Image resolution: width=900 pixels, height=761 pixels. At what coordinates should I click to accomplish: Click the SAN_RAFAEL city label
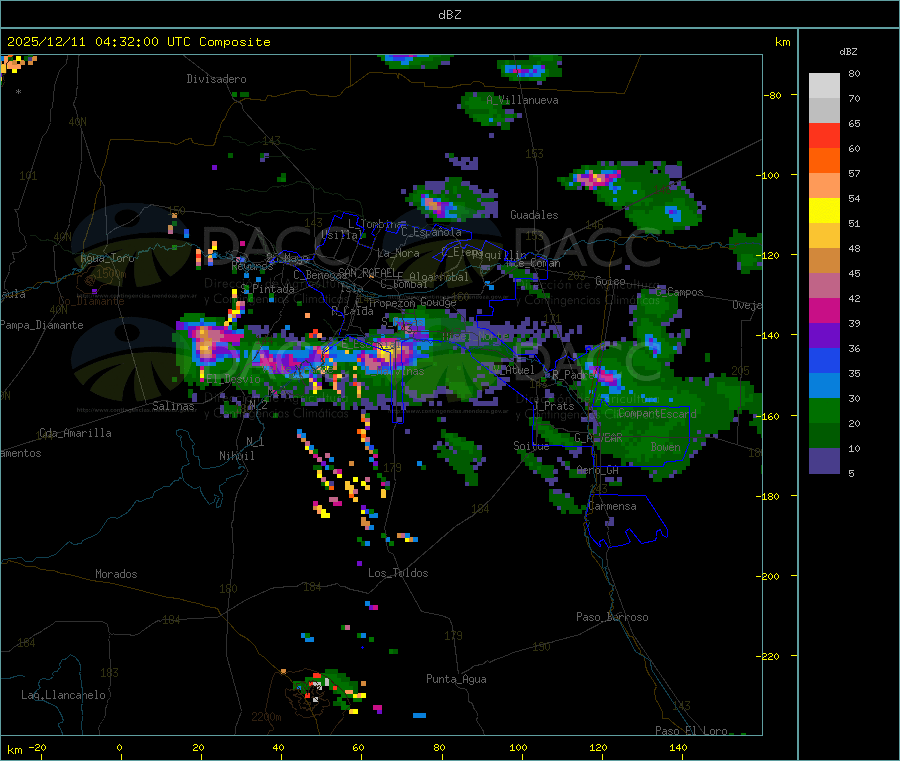(367, 272)
